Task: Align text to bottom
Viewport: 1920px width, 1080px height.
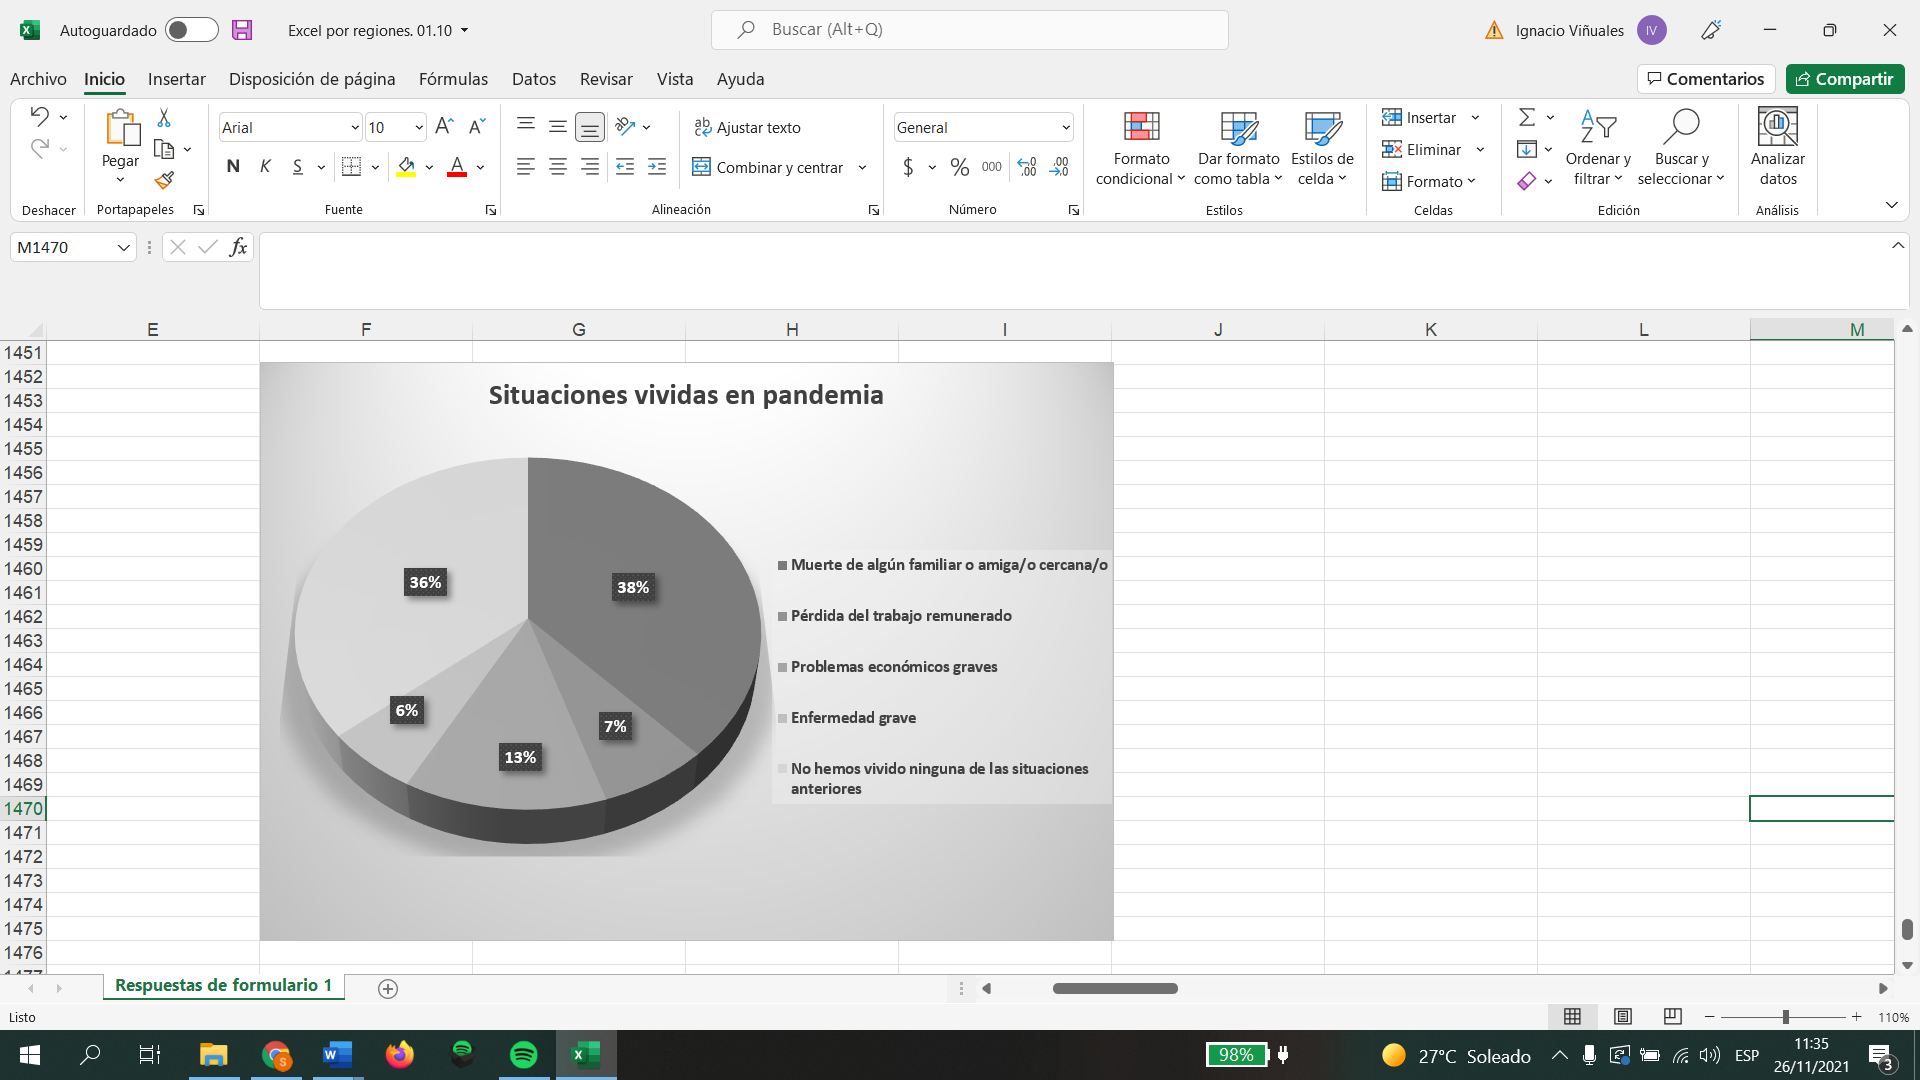Action: pyautogui.click(x=590, y=126)
